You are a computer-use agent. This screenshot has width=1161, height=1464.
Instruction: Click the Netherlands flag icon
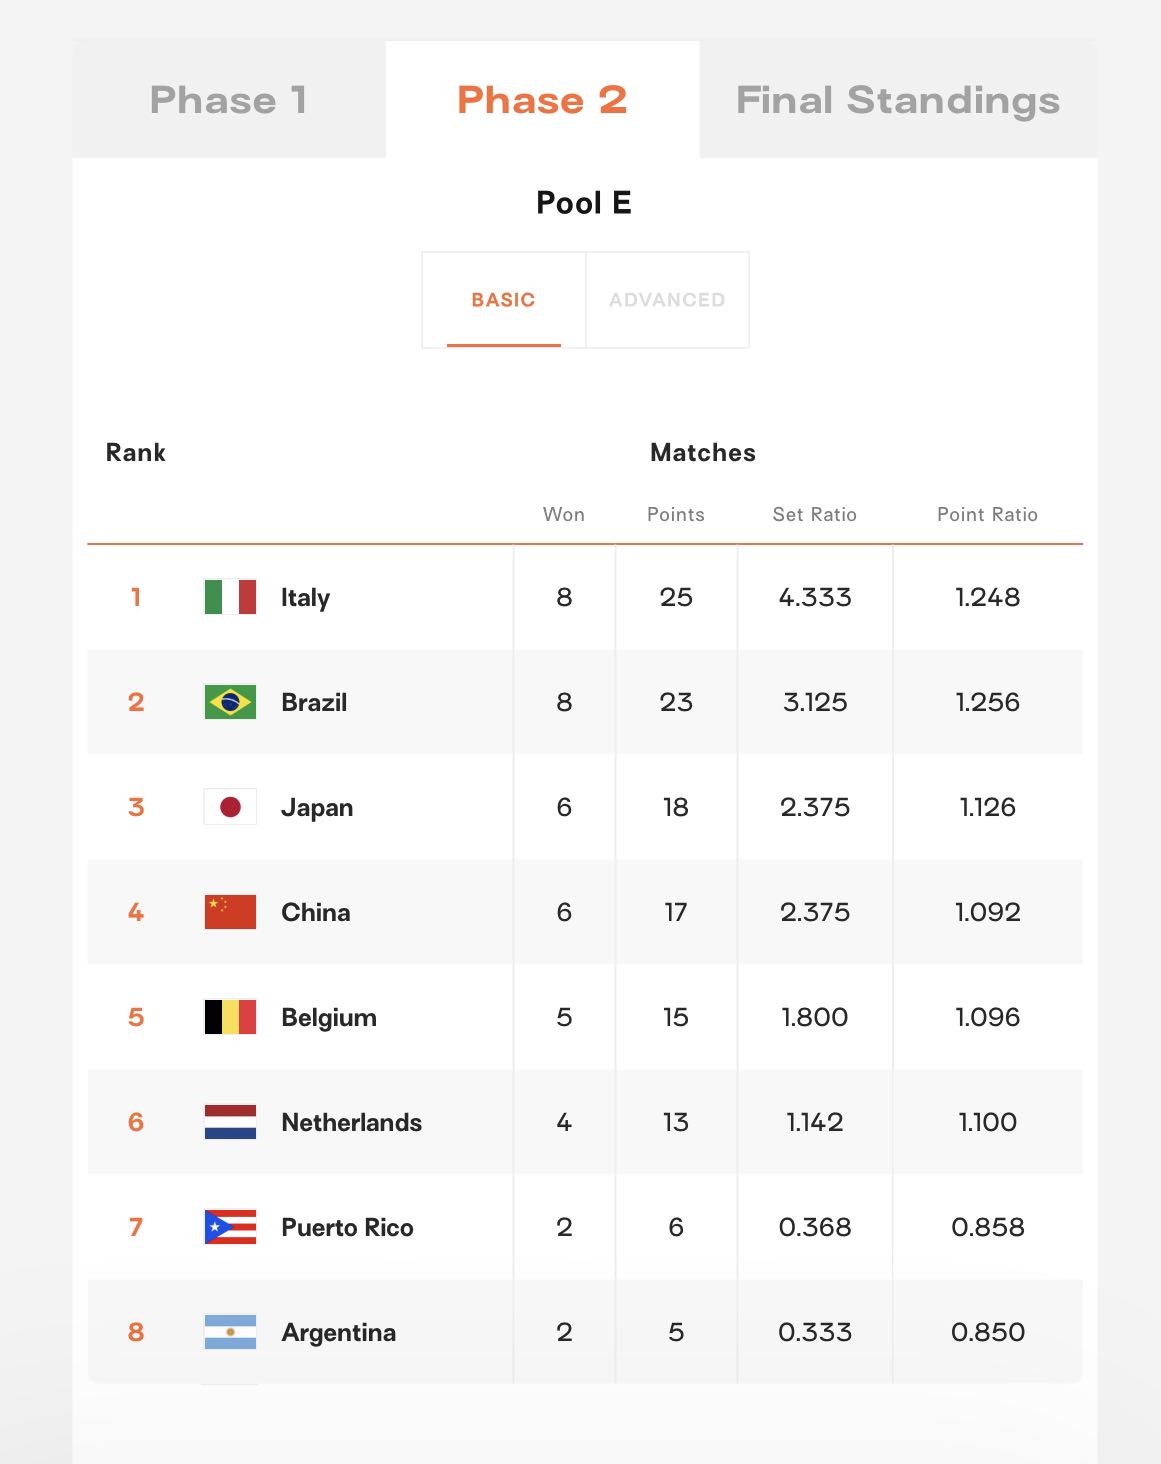[230, 1122]
